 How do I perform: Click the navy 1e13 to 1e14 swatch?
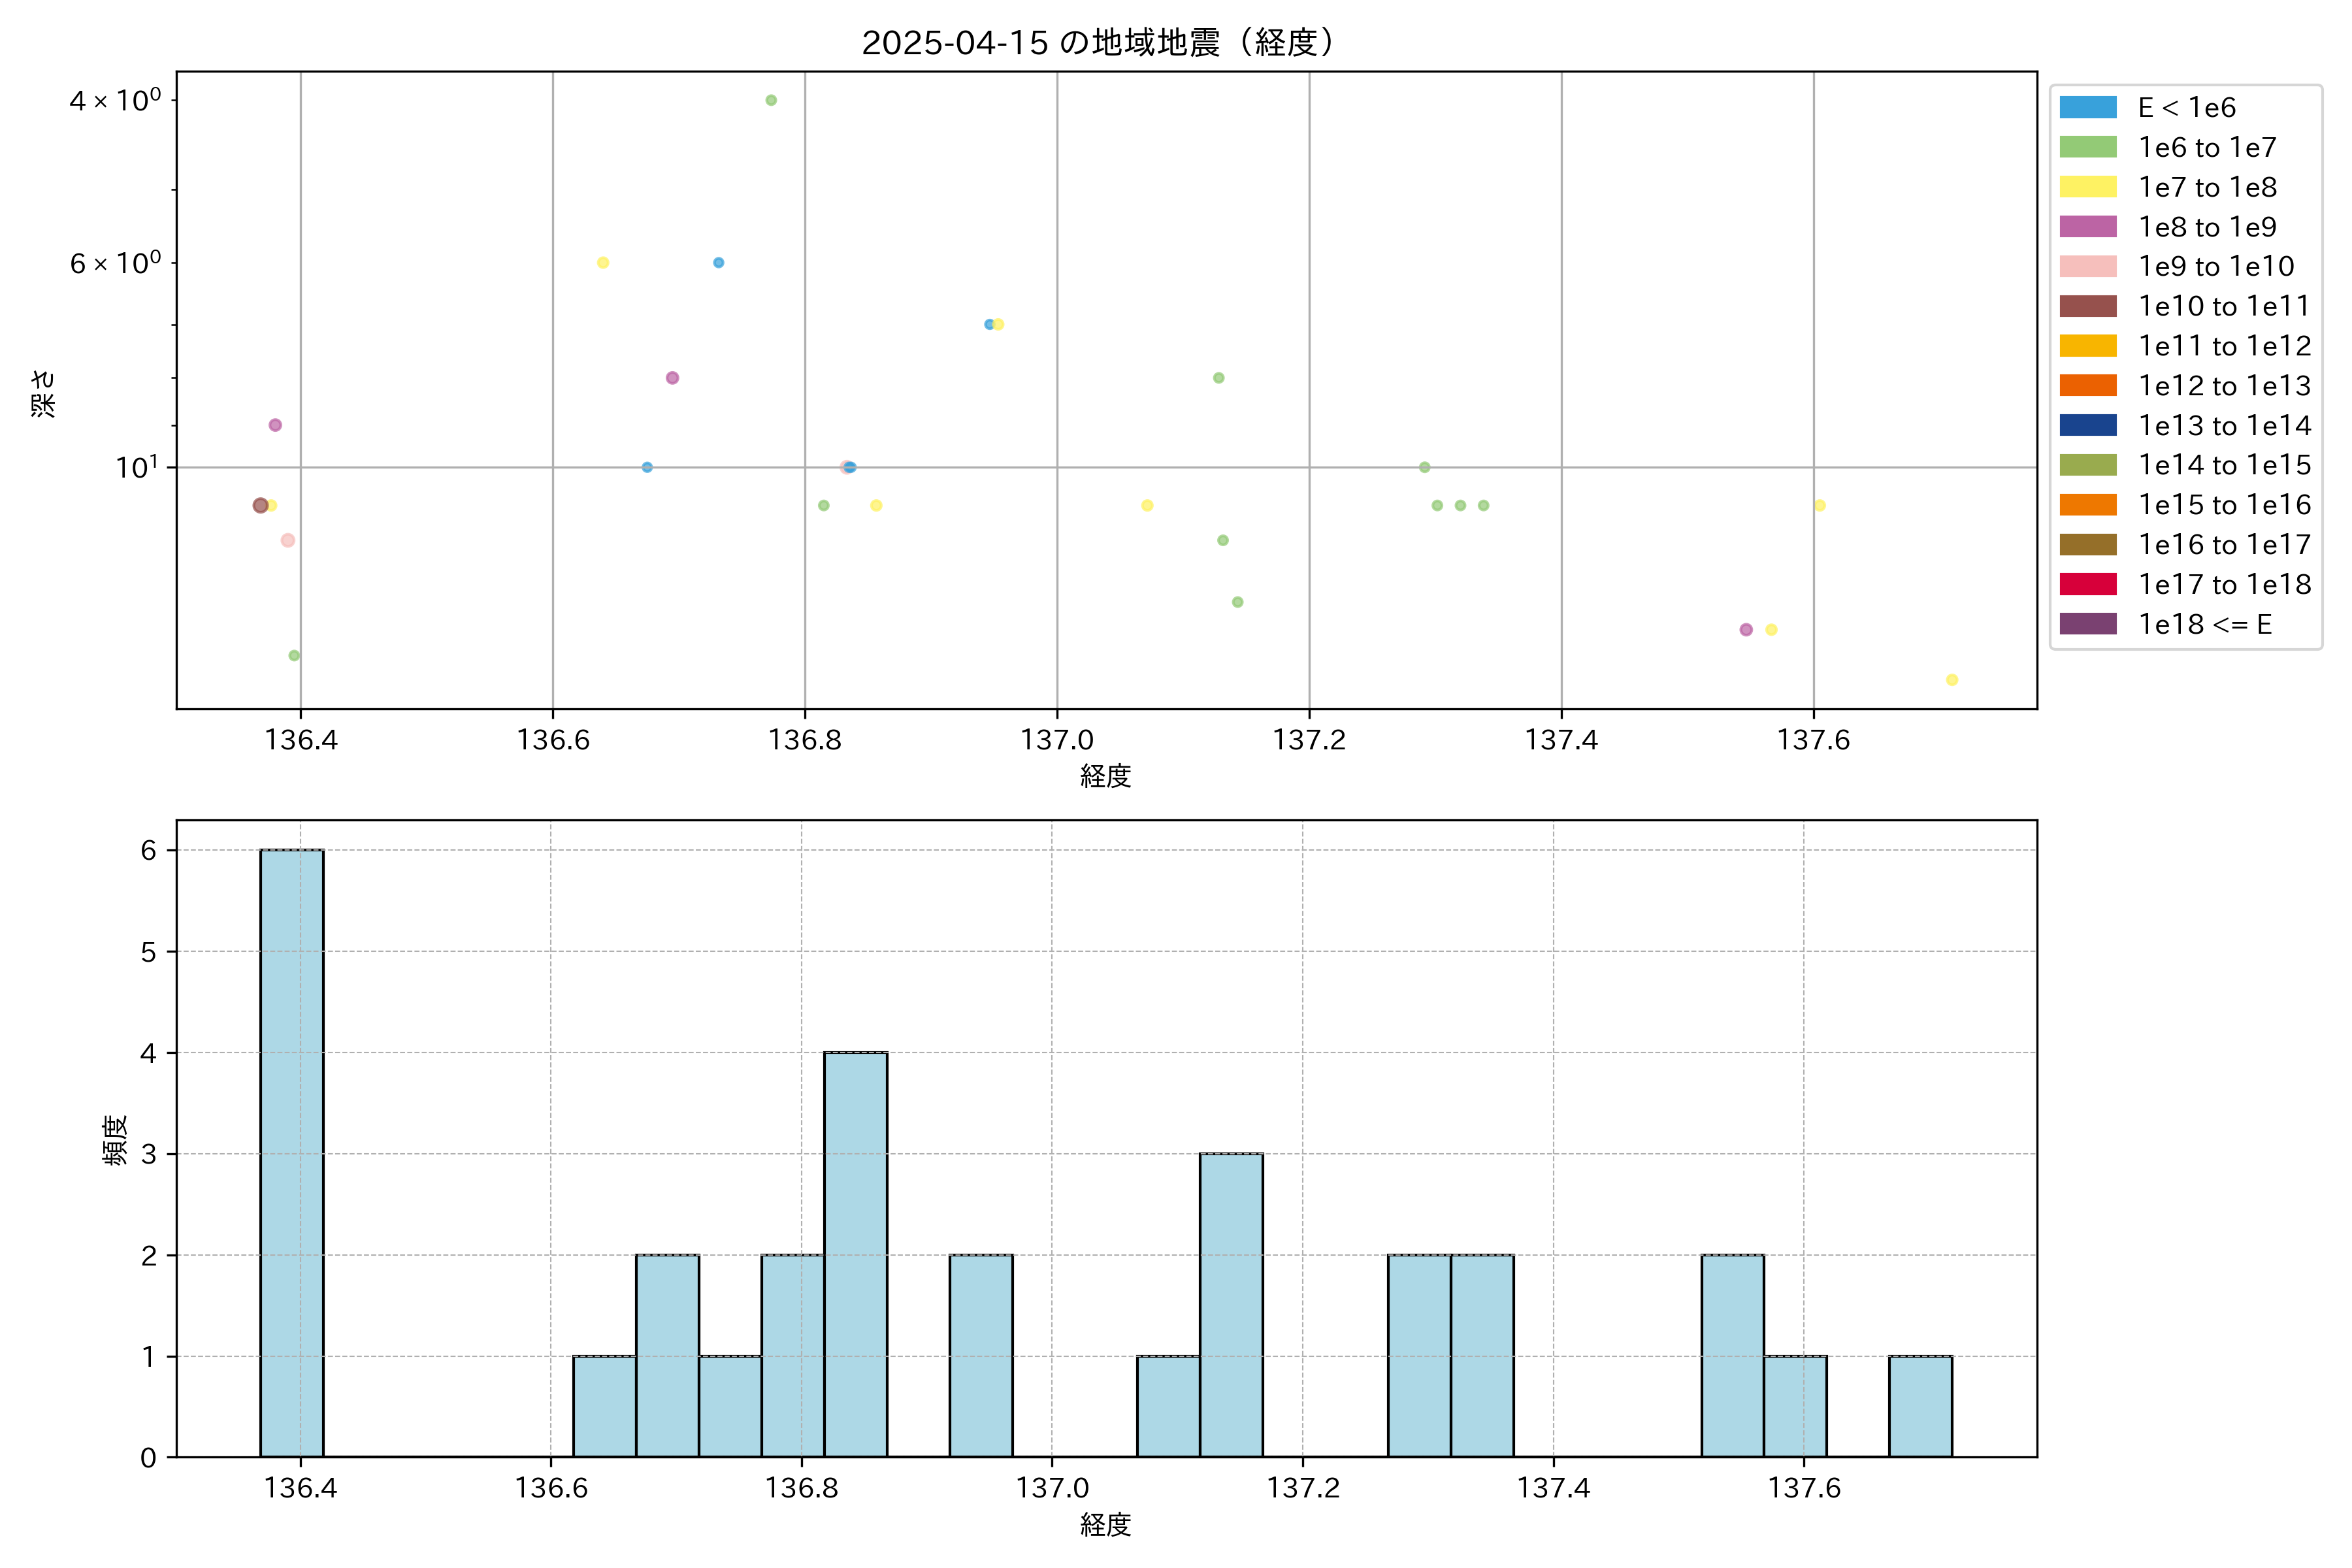[2088, 425]
